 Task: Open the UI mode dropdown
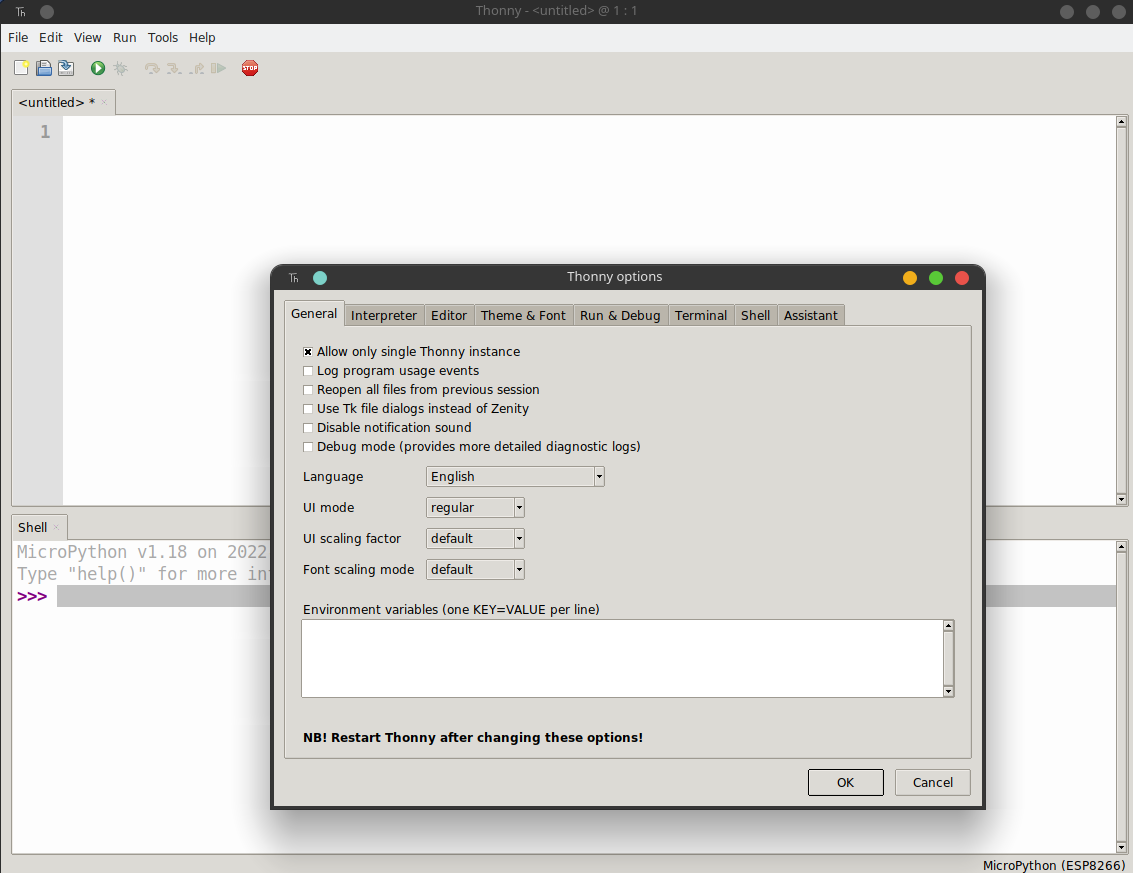coord(475,507)
